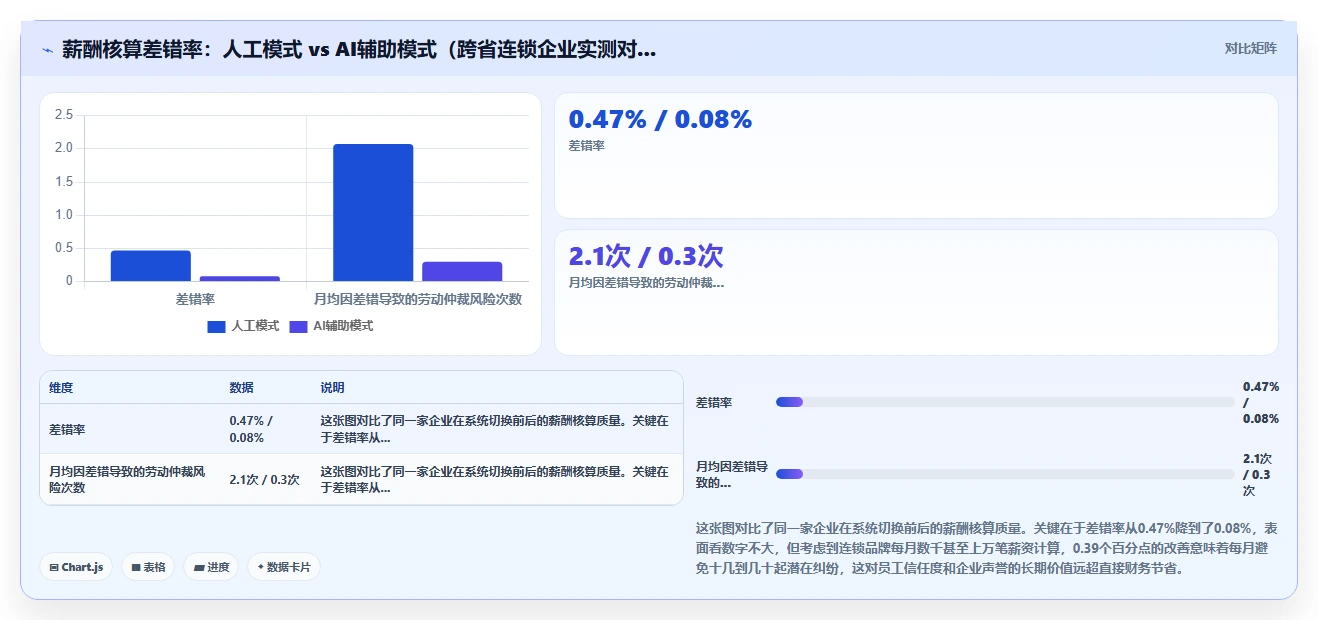Click the 2.5 y-axis tick label

63,115
